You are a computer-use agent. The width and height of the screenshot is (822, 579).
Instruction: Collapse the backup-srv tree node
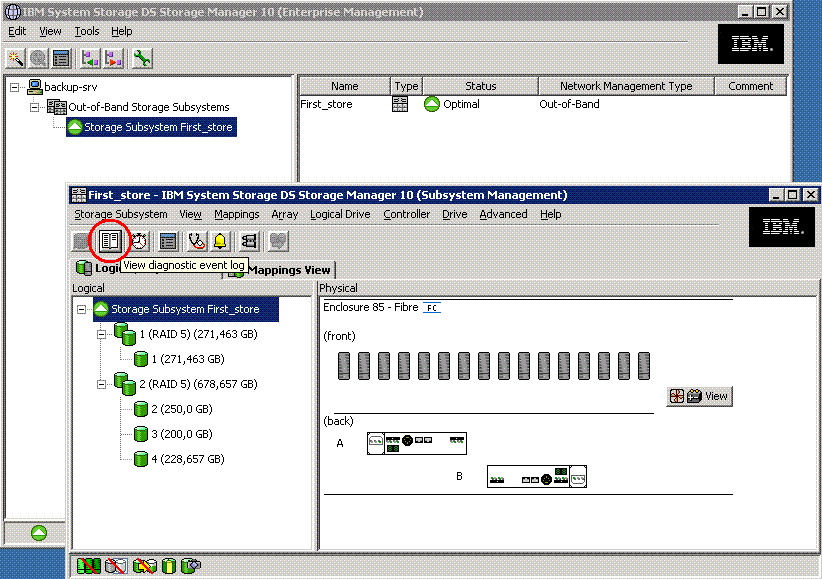[15, 87]
